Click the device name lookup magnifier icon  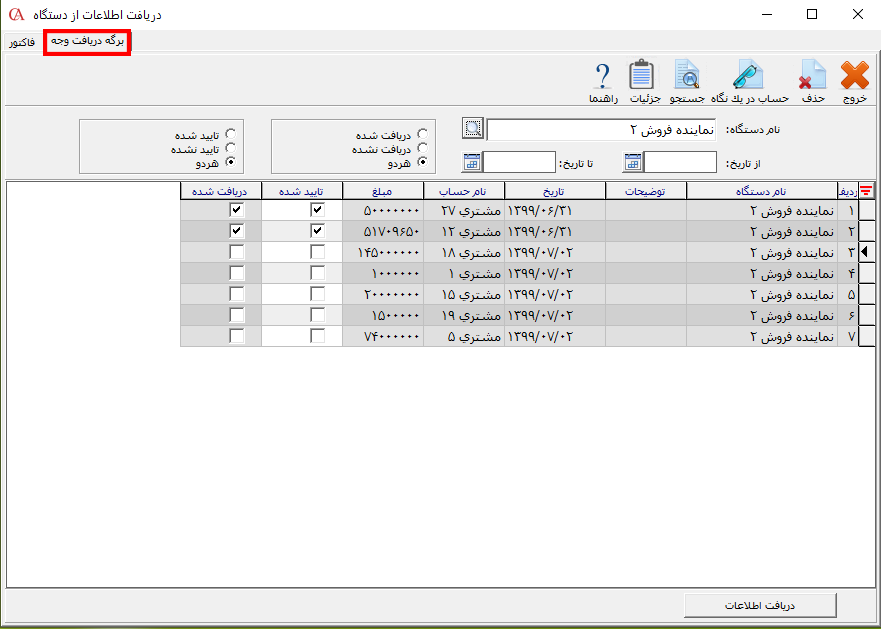tap(473, 128)
